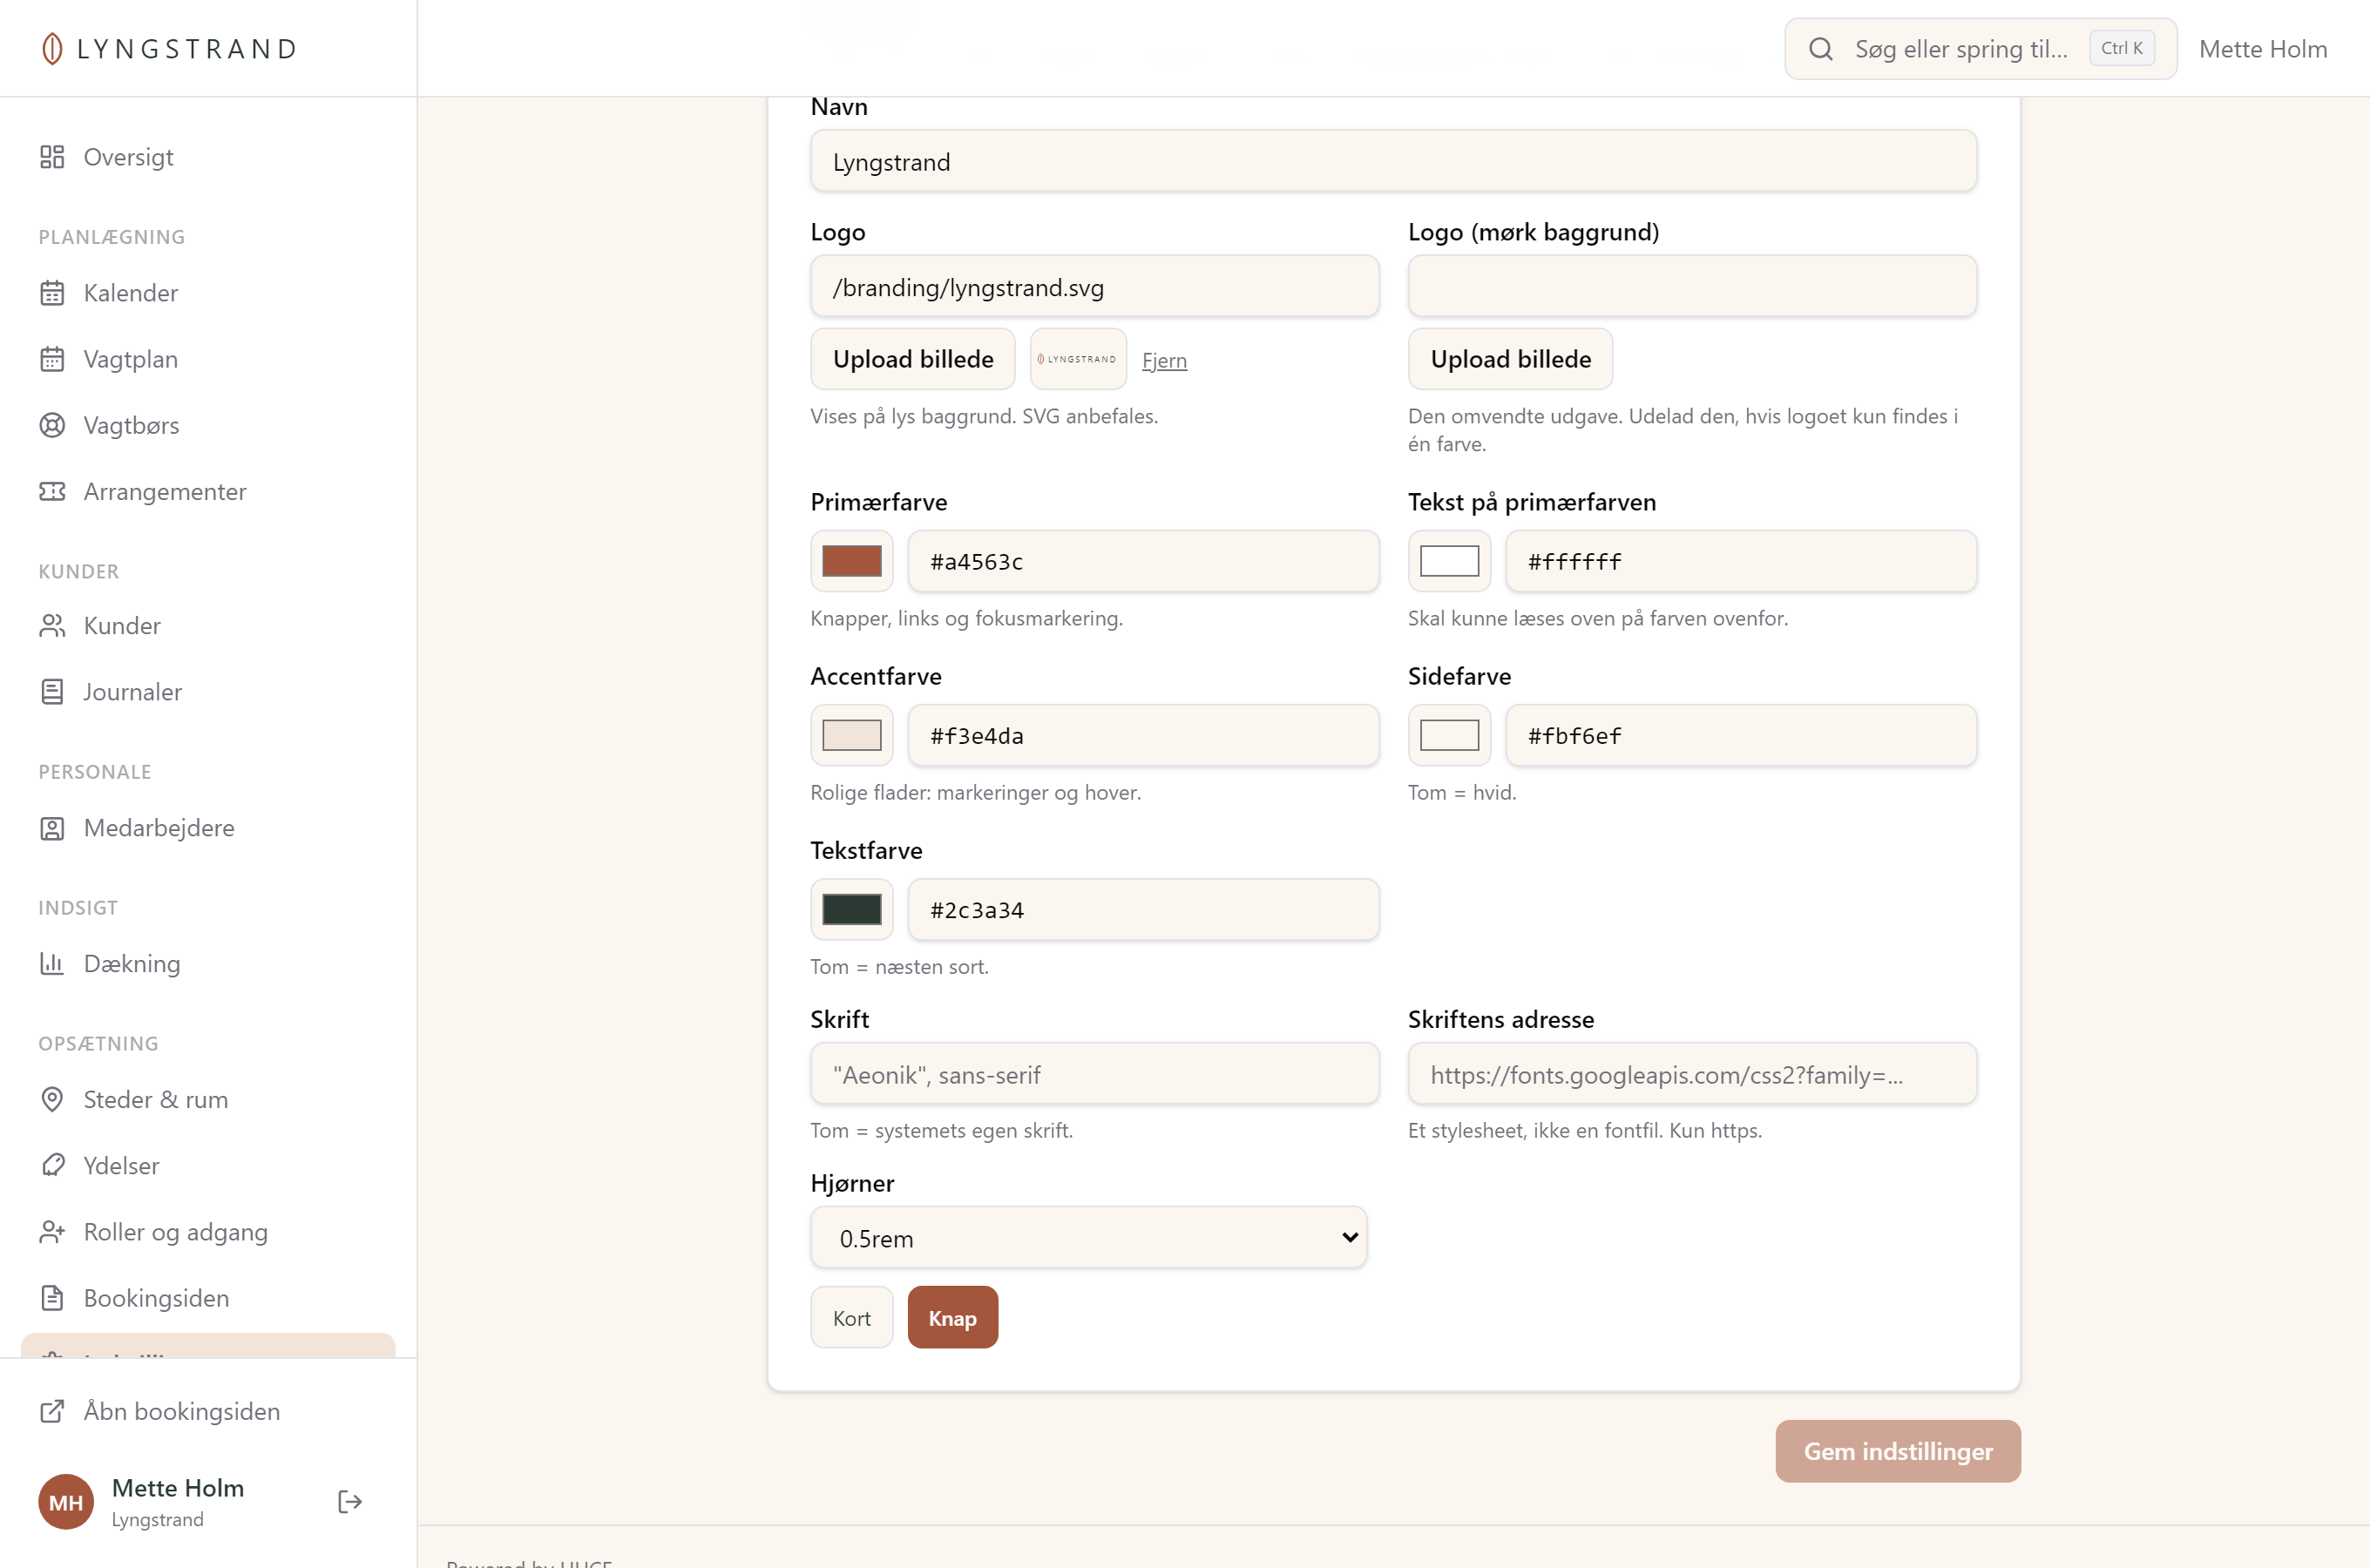Open Oversigt dashboard icon

[52, 157]
